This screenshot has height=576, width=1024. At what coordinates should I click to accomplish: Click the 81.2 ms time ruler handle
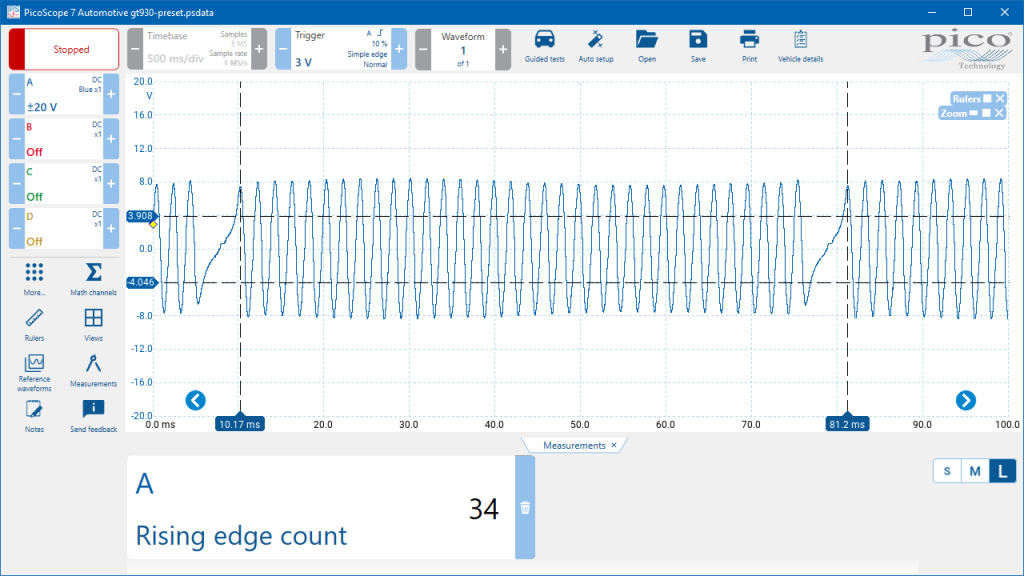[x=847, y=424]
